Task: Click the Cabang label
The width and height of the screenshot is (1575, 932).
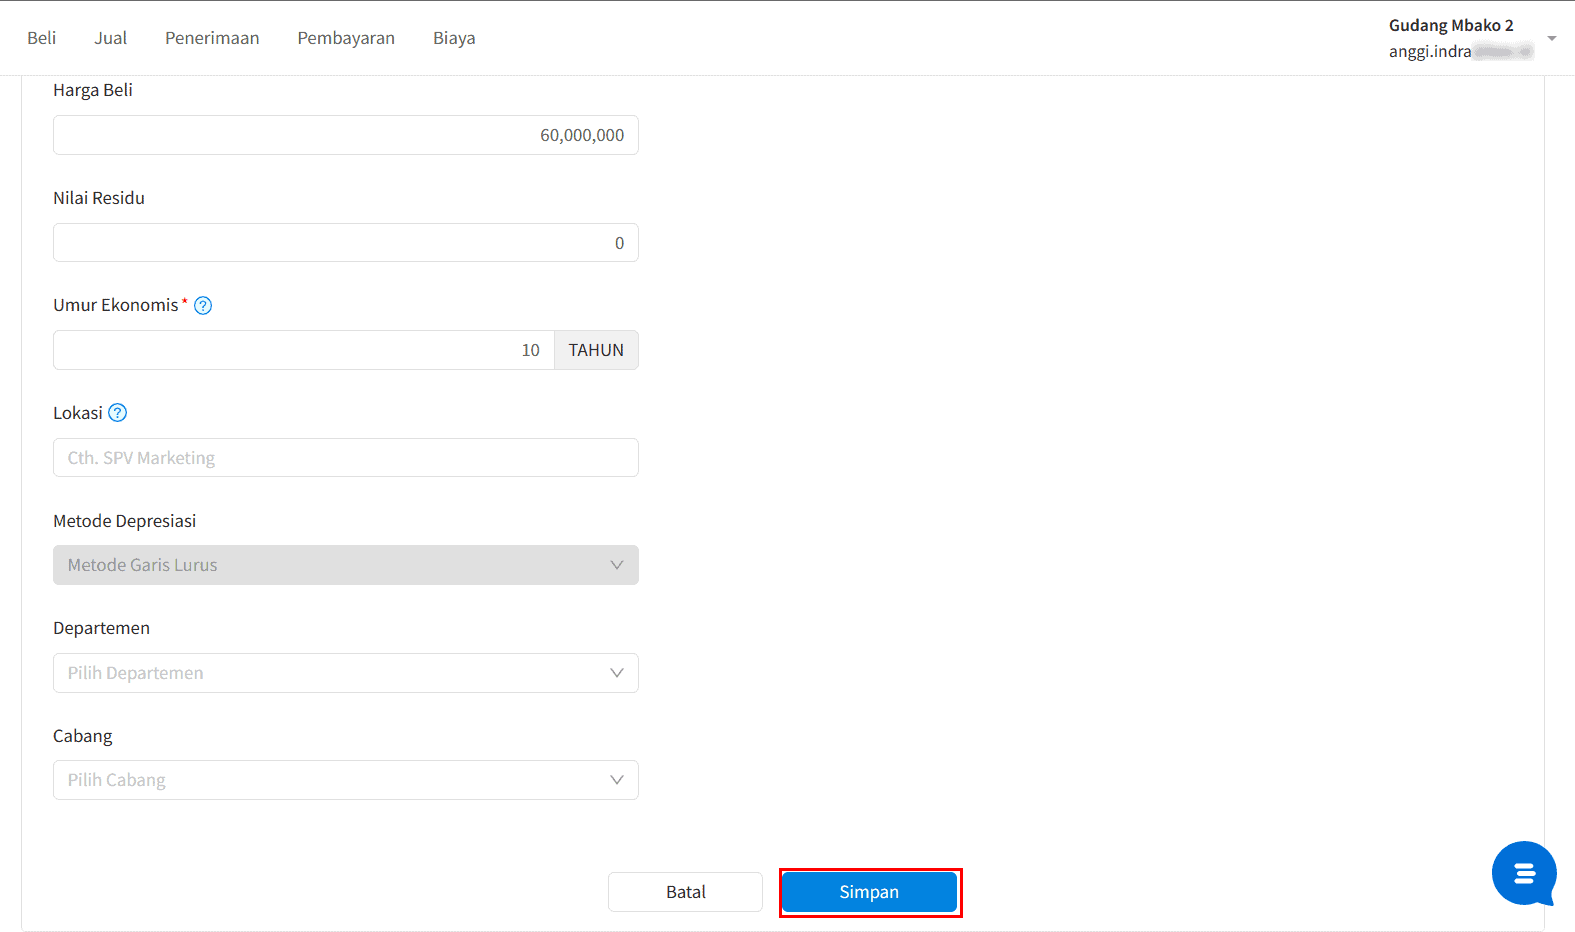Action: pos(83,736)
